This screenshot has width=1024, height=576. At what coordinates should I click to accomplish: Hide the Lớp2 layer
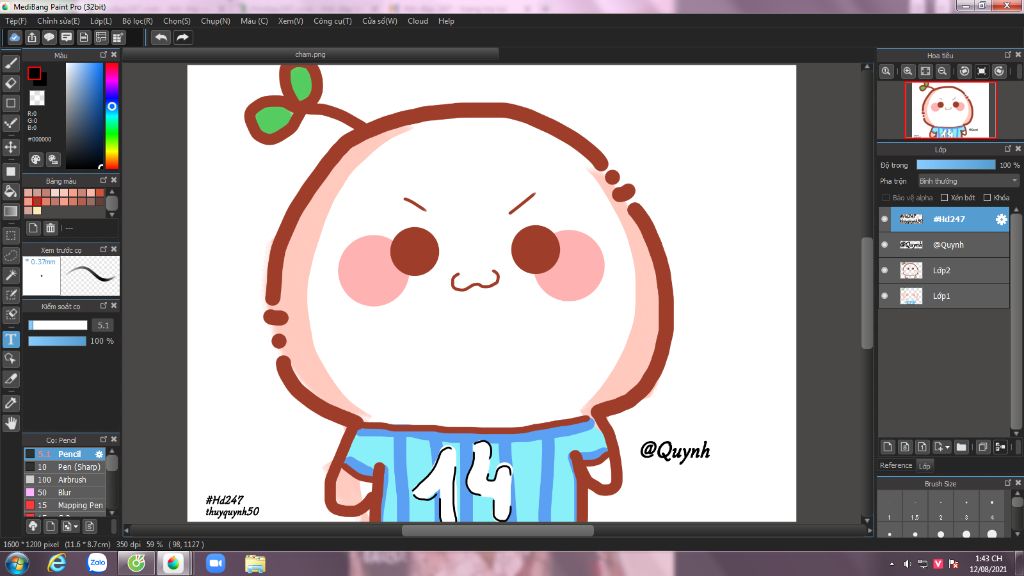[885, 270]
